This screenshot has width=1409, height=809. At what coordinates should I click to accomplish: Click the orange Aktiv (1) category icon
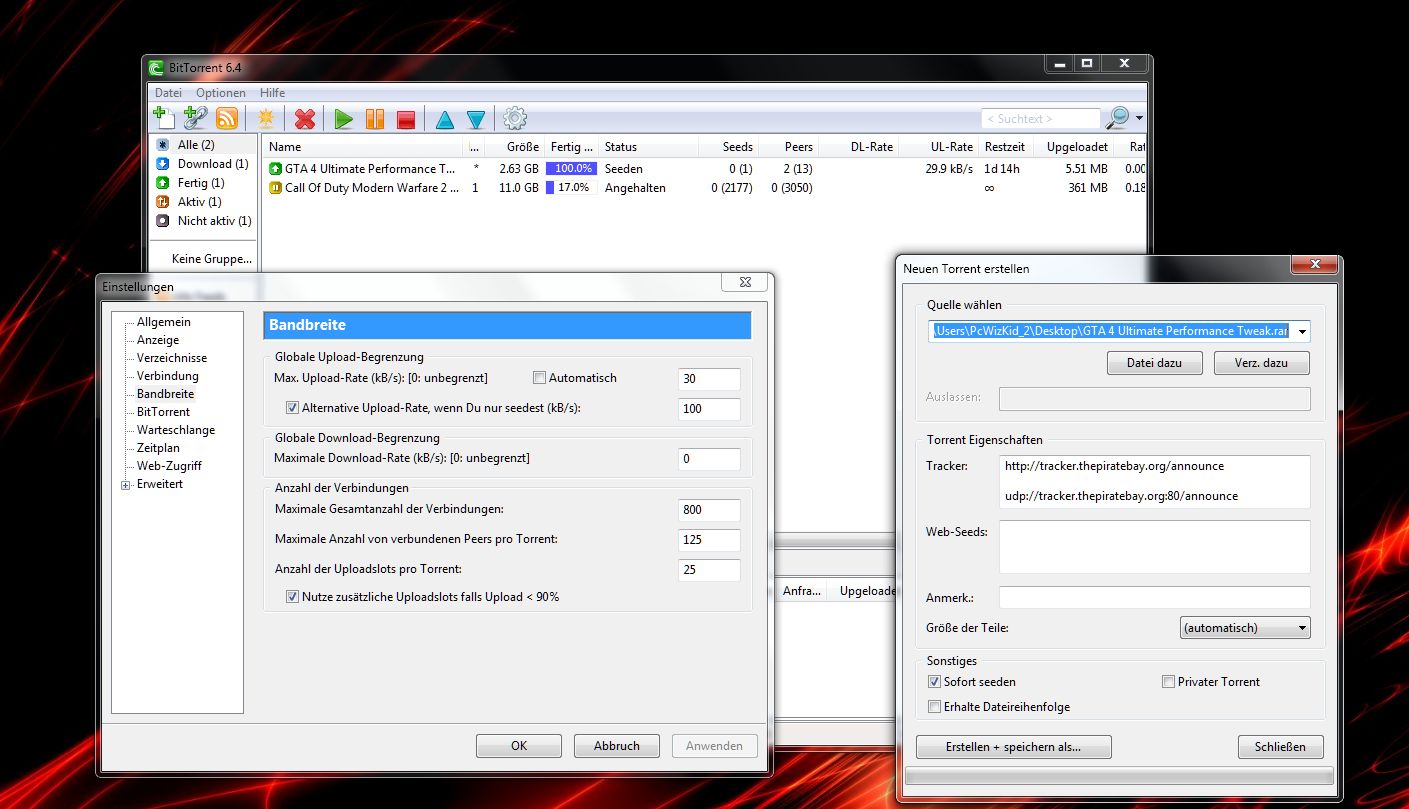click(163, 202)
